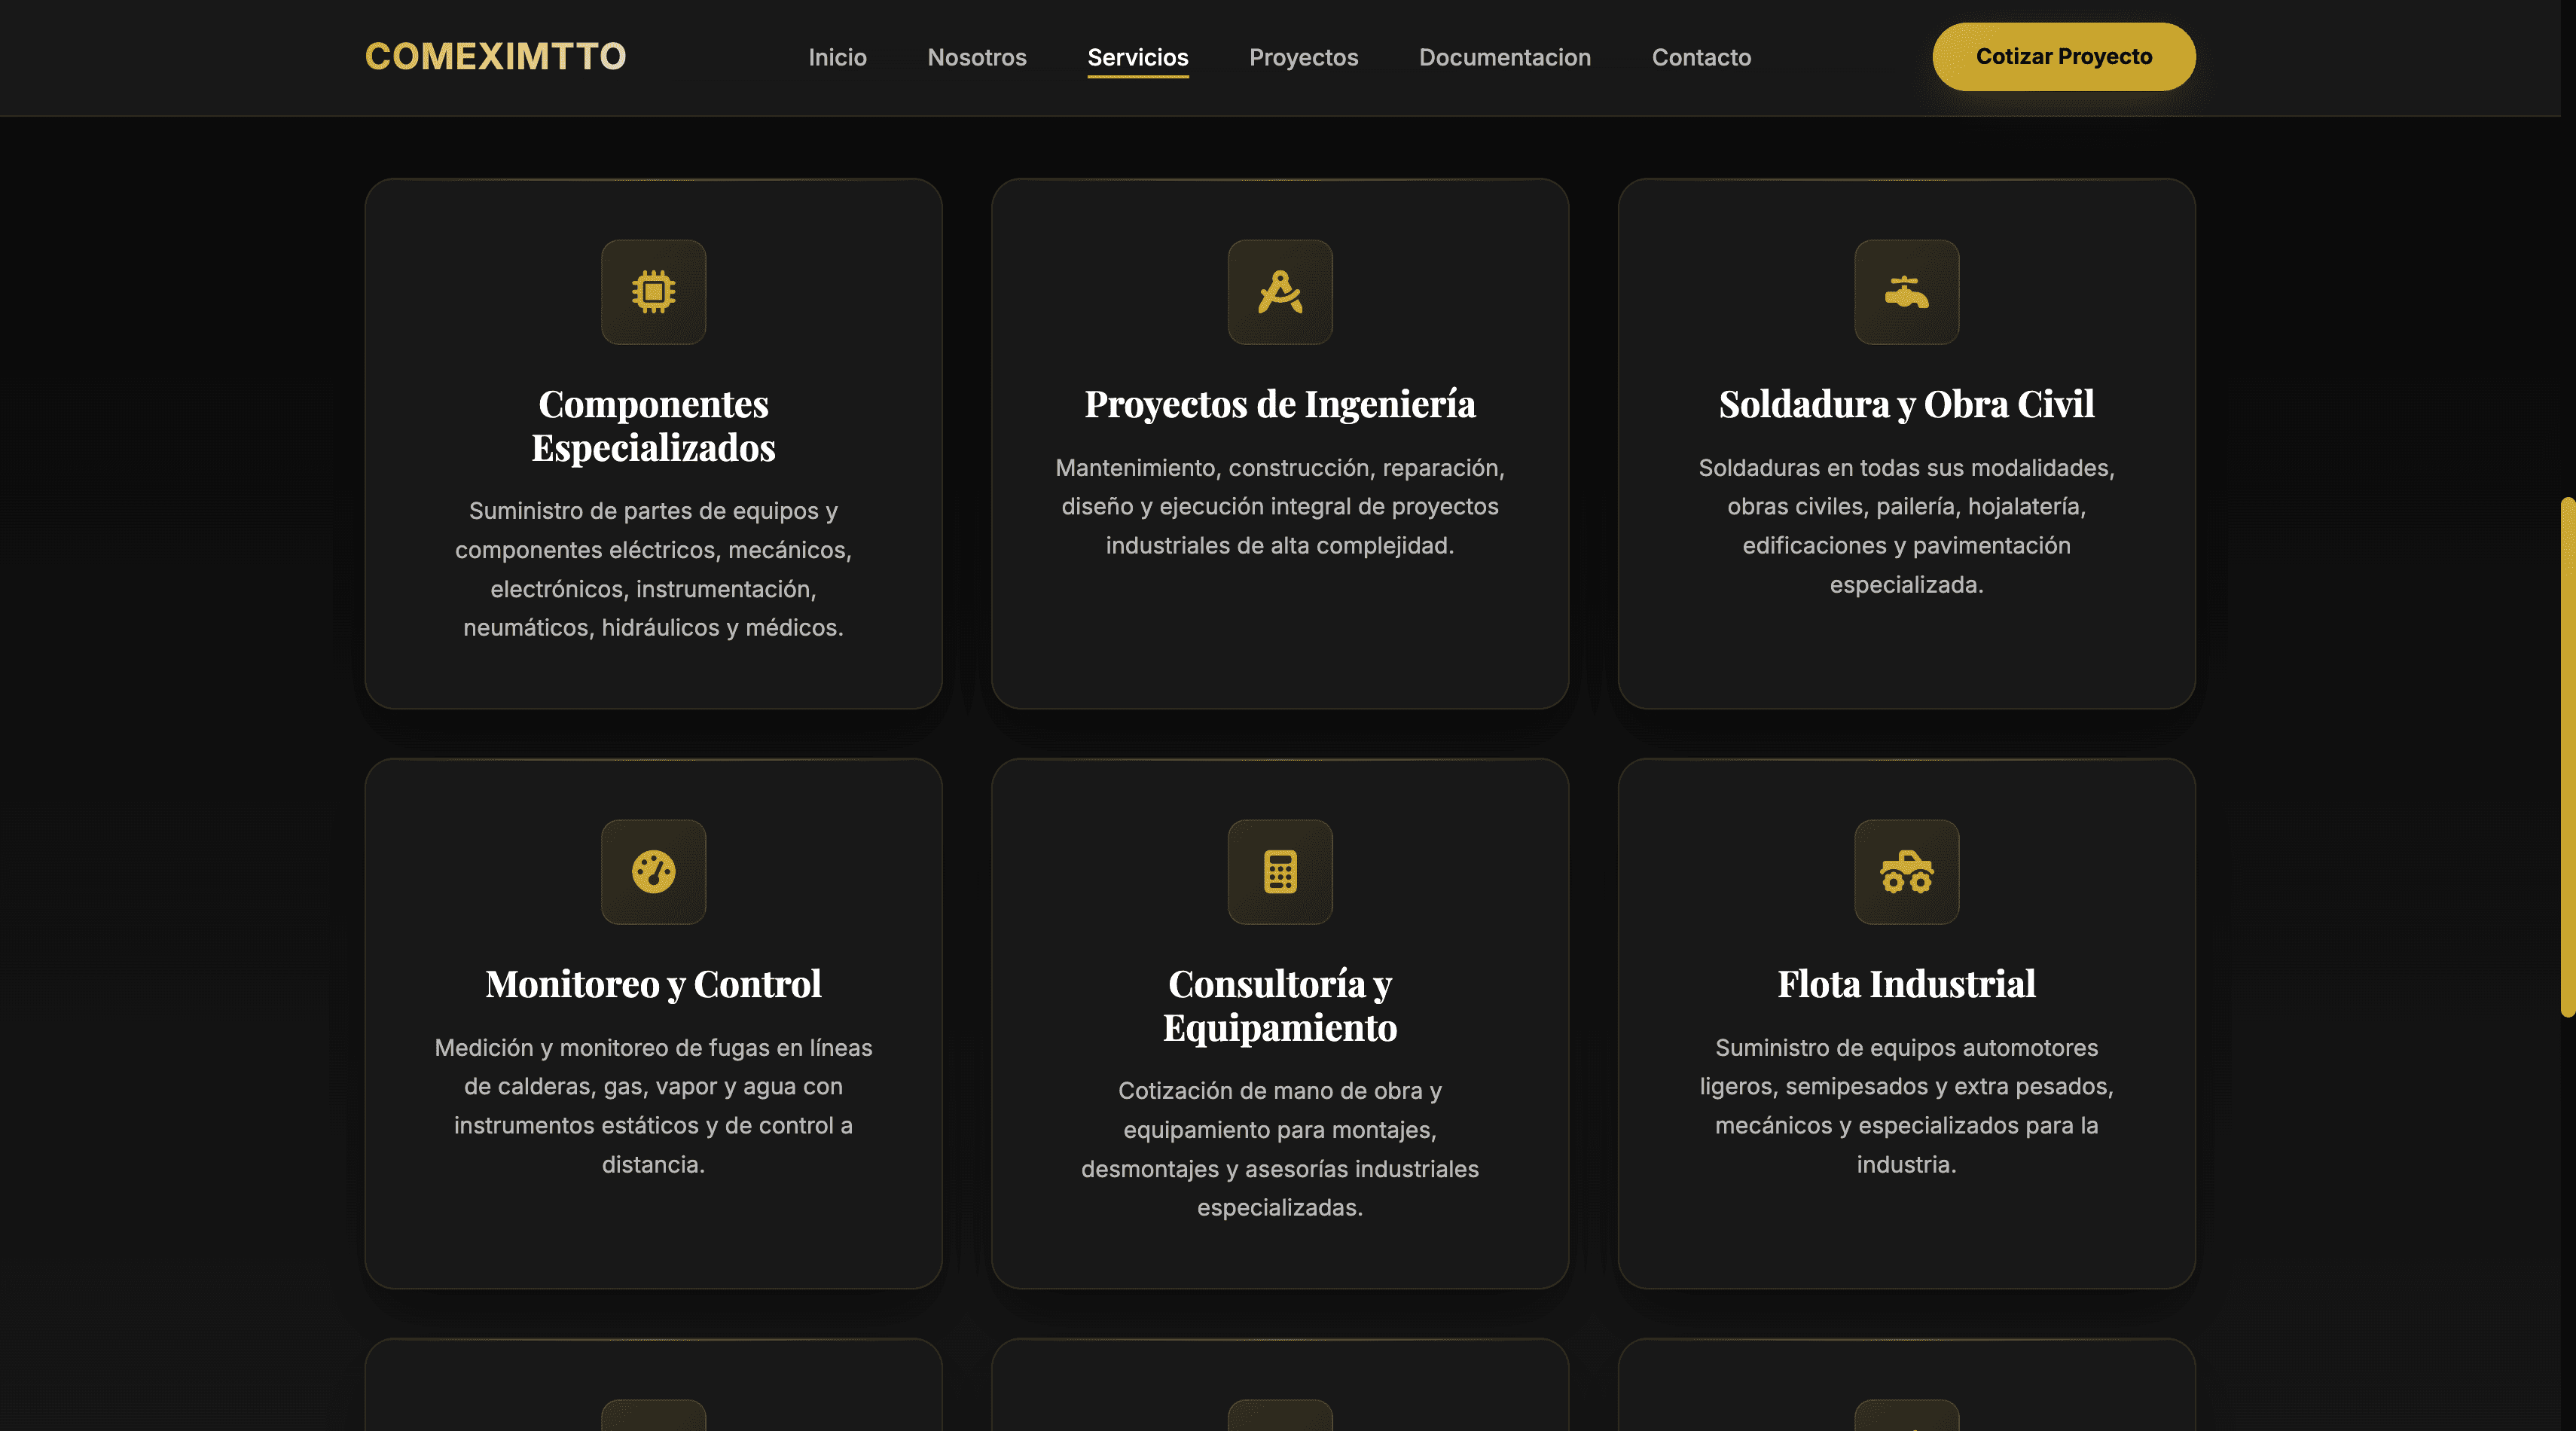The image size is (2576, 1431).
Task: Click the description starting 'Cotización de mano de obra'
Action: click(1280, 1149)
